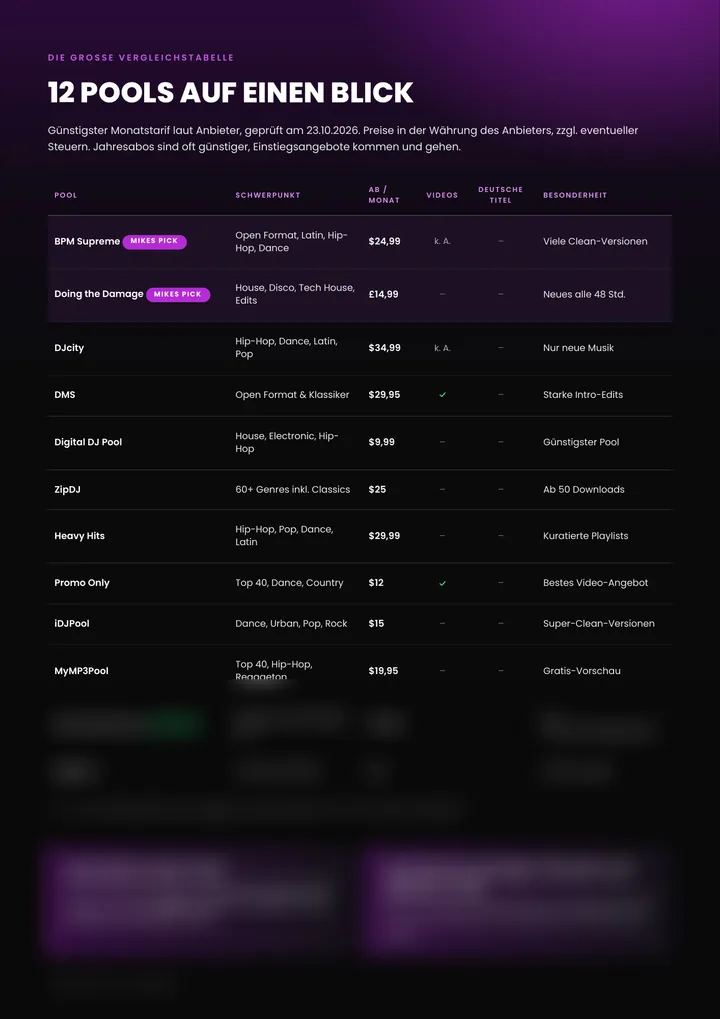Click 'k. A.' in the DJcity row
This screenshot has height=1019, width=720.
(x=442, y=348)
